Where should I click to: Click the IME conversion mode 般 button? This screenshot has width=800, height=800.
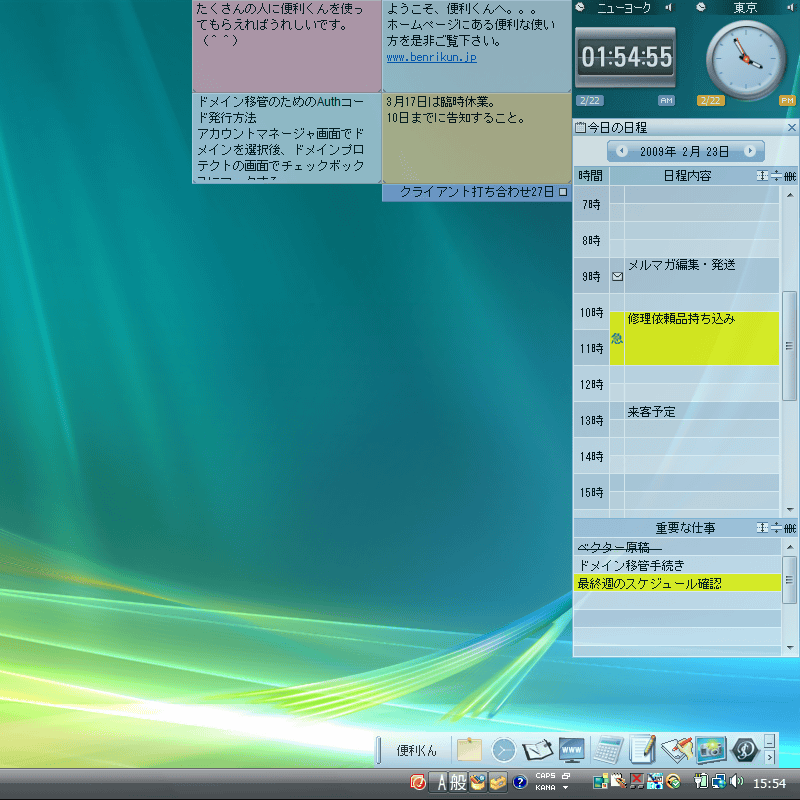[458, 782]
